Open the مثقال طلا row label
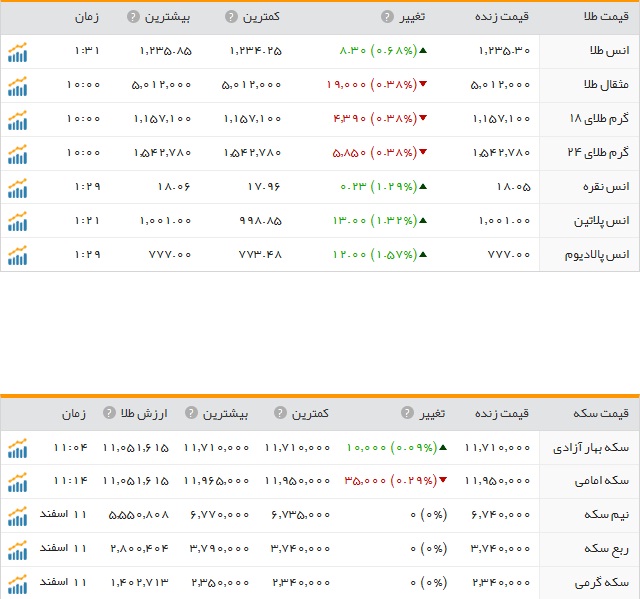 (606, 84)
